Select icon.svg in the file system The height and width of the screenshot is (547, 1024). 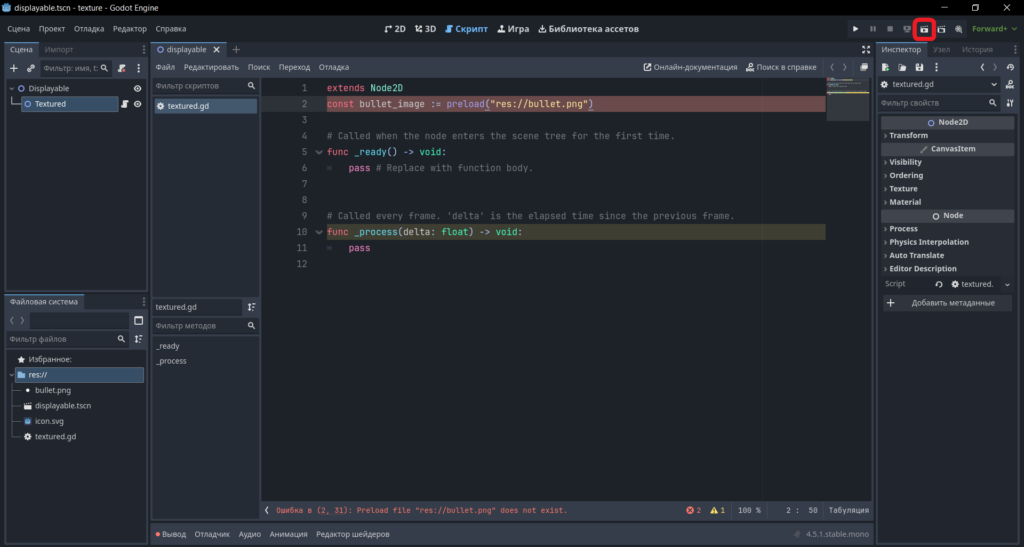[49, 421]
